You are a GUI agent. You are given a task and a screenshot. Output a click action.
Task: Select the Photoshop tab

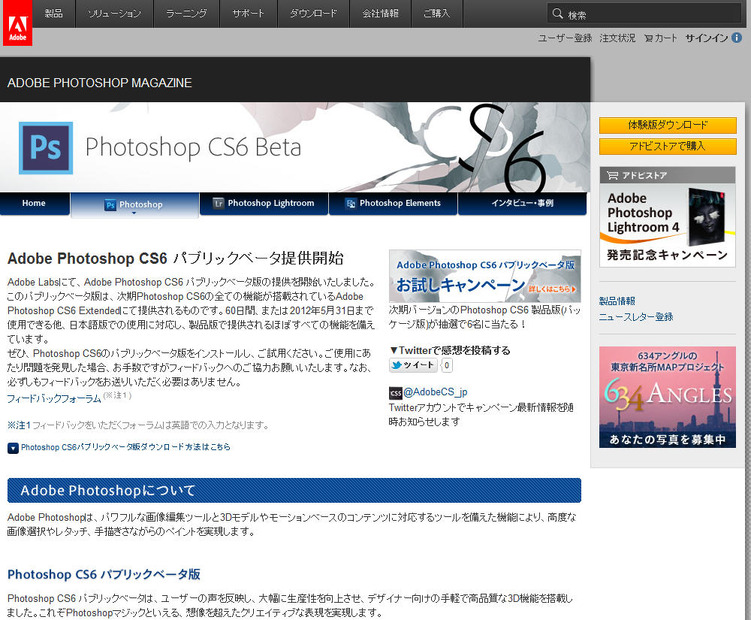click(x=135, y=205)
